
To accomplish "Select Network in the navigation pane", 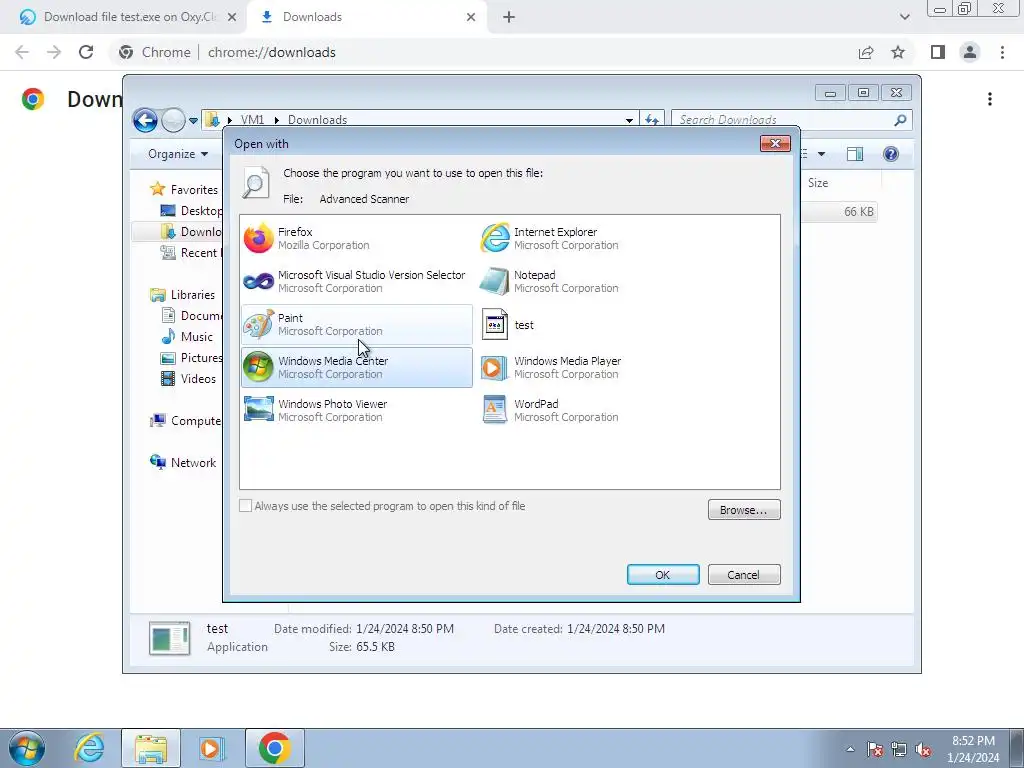I will (184, 463).
